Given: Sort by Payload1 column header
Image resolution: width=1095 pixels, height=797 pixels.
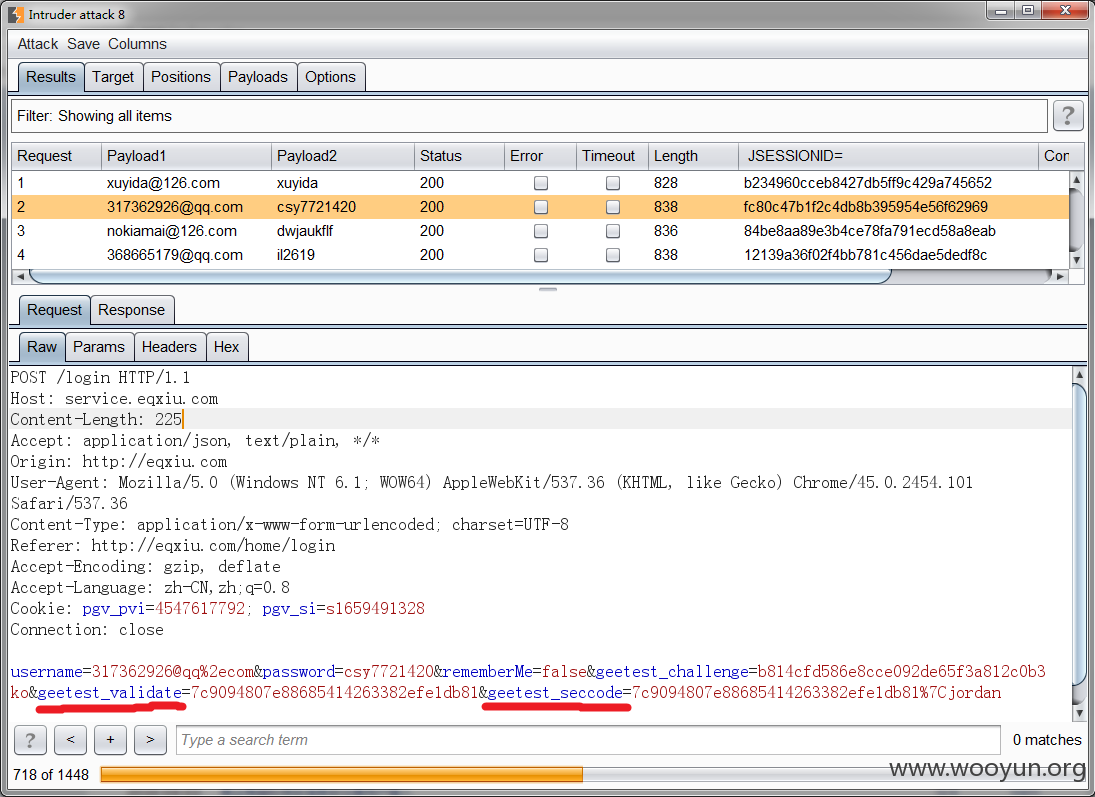Looking at the screenshot, I should tap(186, 156).
